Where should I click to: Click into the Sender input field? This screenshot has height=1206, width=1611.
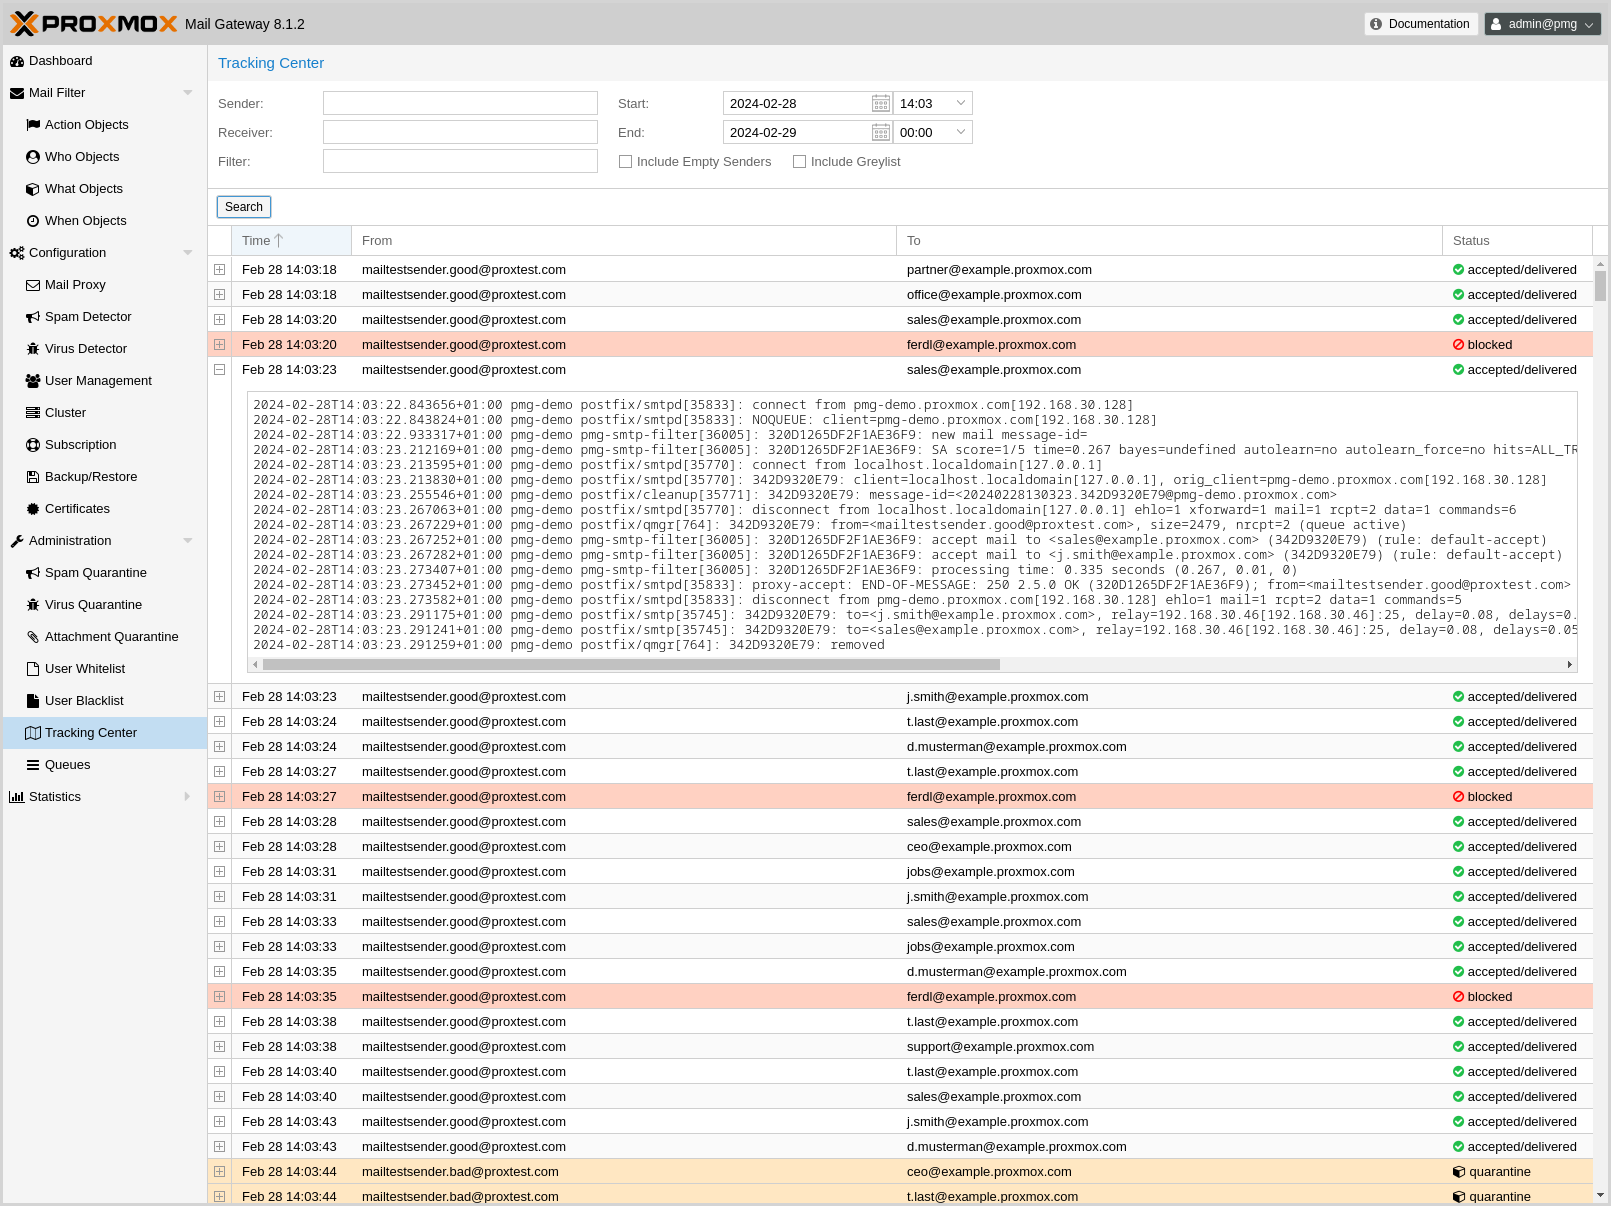tap(460, 104)
